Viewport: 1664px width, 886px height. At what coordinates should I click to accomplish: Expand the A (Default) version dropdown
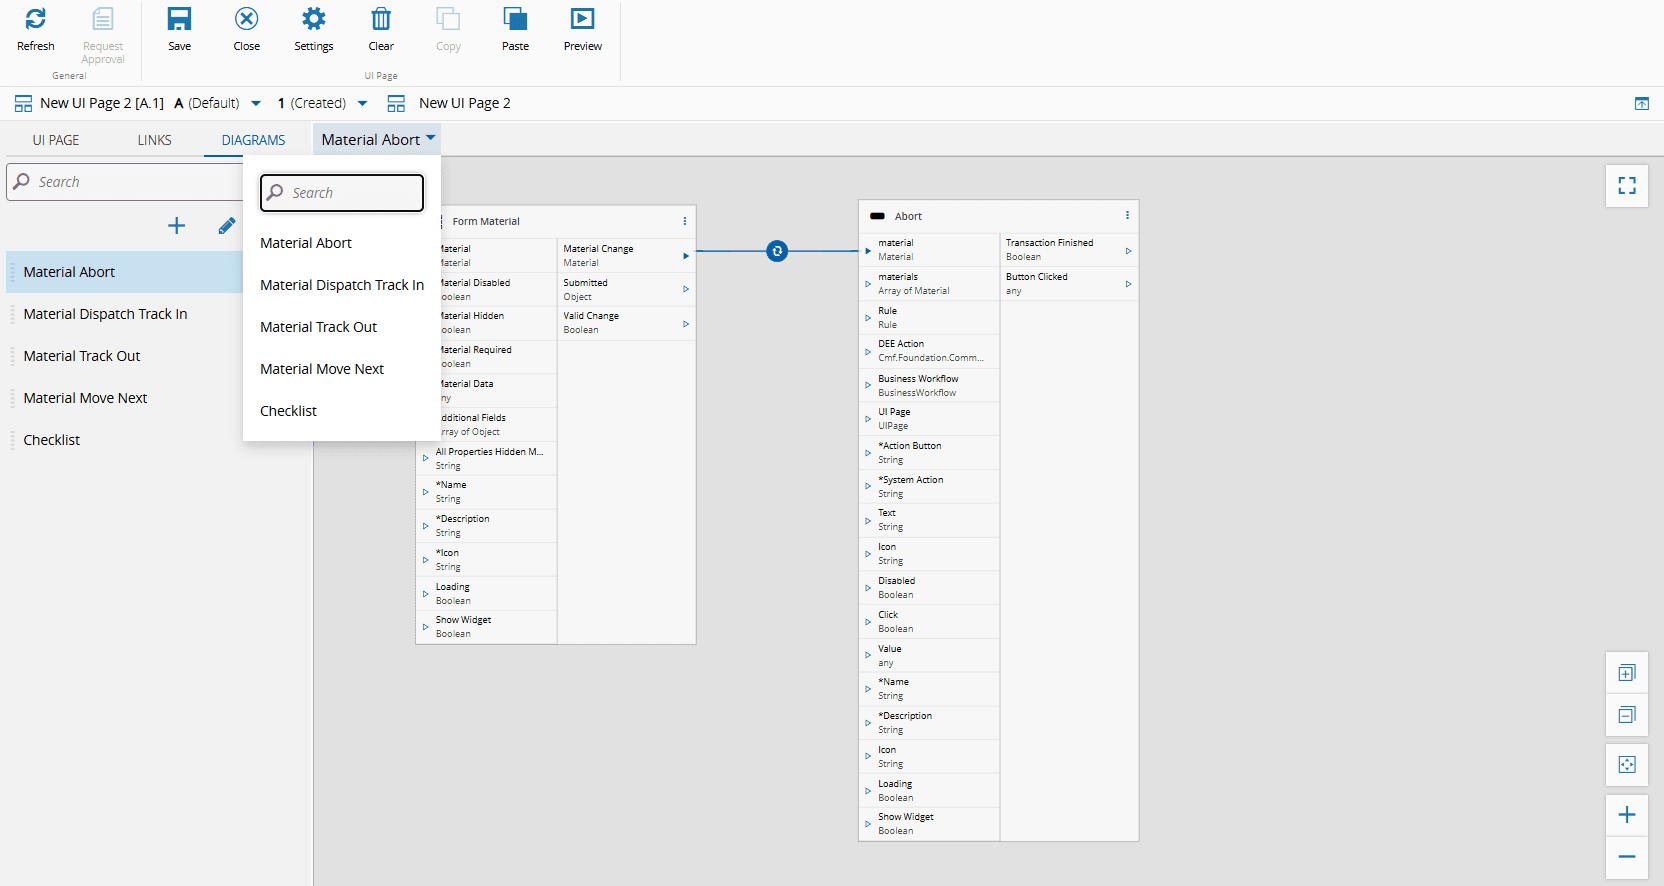[x=256, y=104]
